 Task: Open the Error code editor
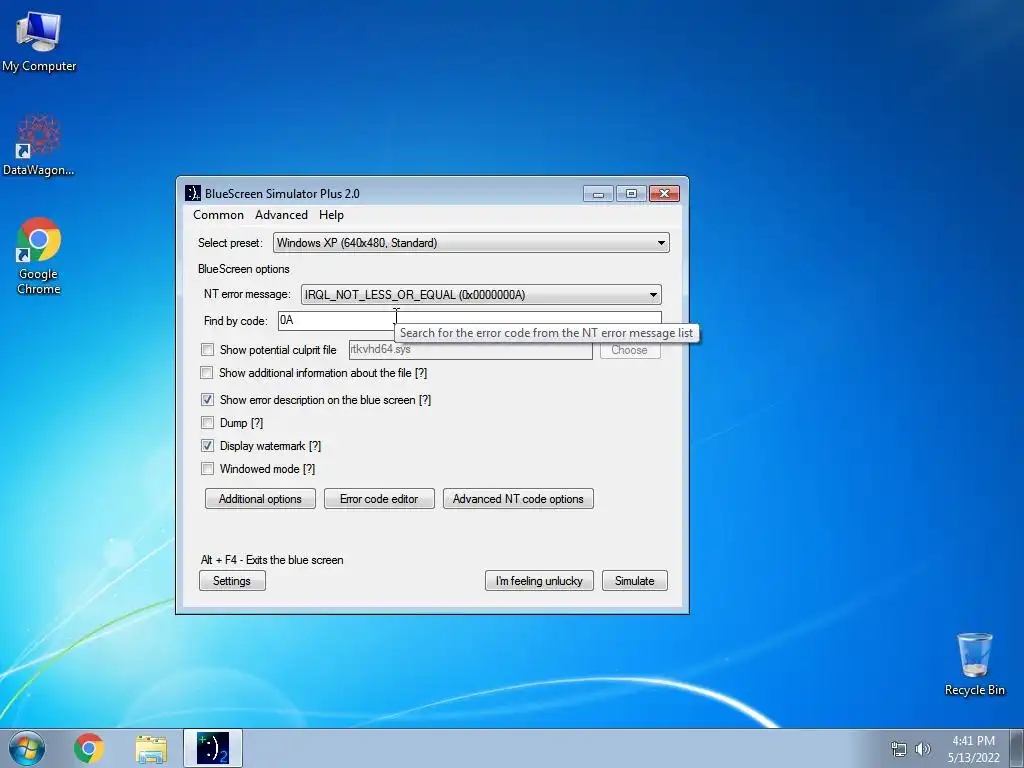[379, 499]
